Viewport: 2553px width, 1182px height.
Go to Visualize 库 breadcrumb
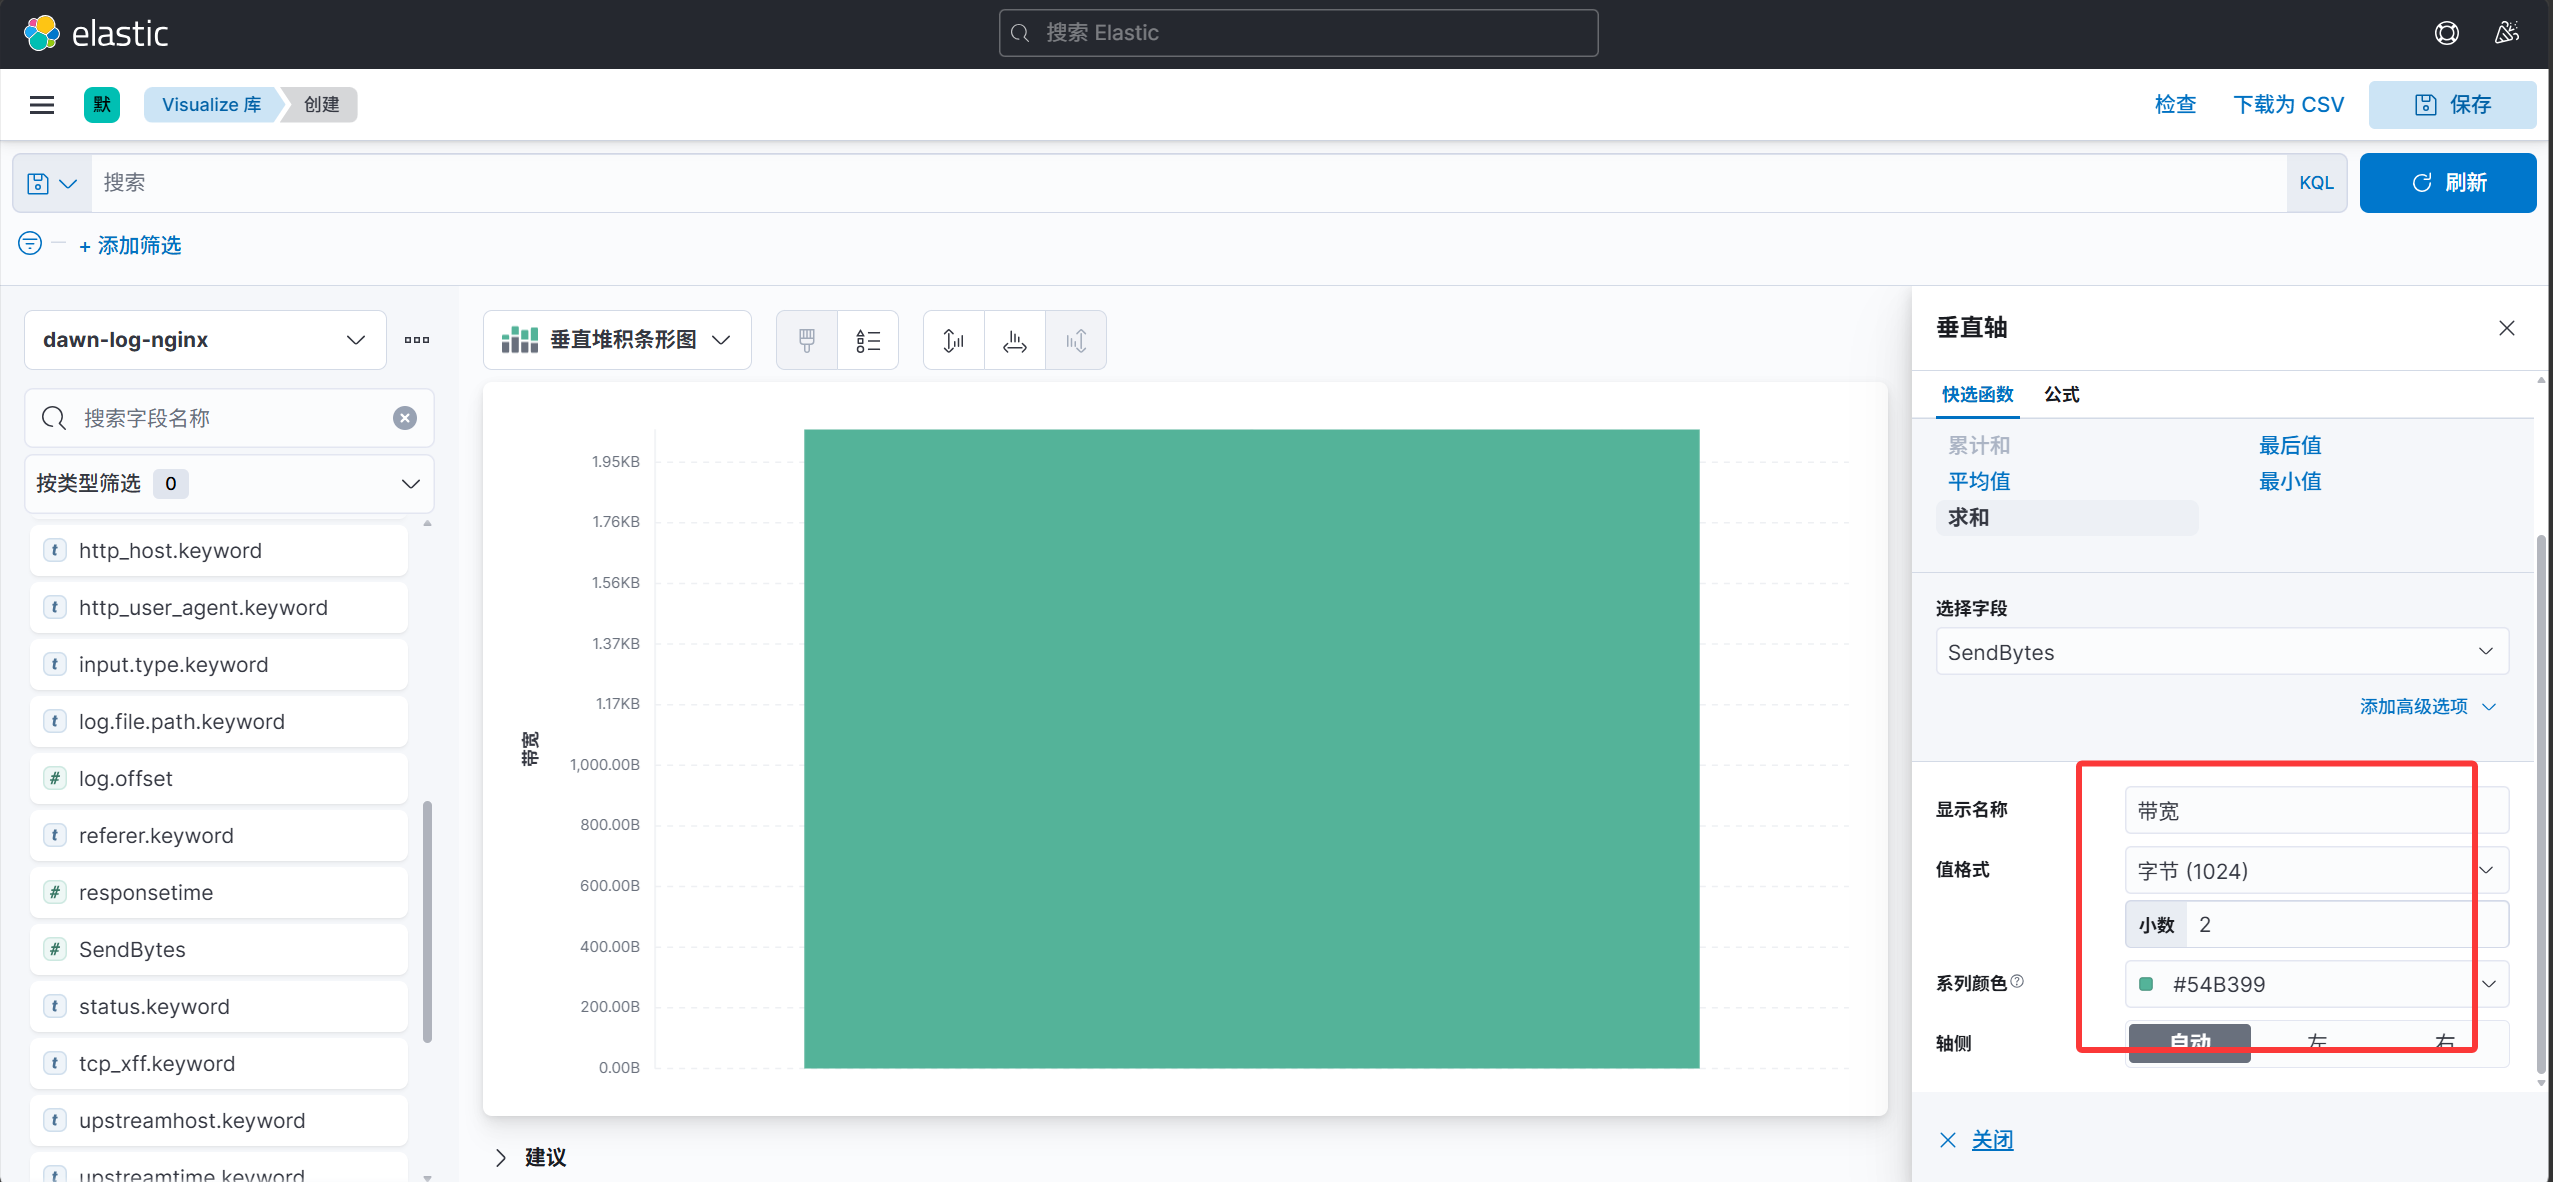(x=211, y=105)
